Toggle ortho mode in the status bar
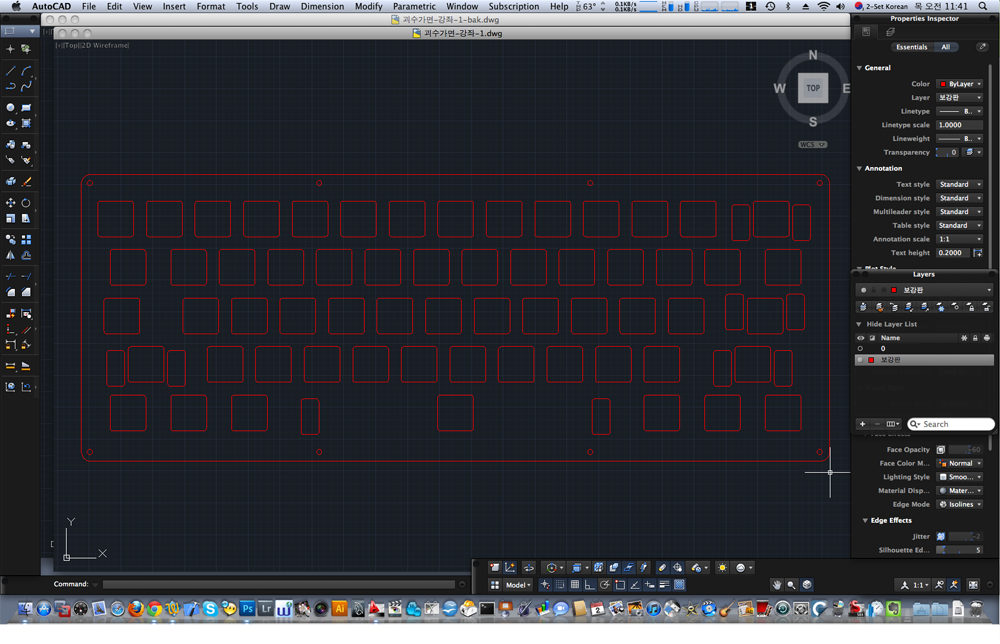The height and width of the screenshot is (644, 1000). tap(590, 585)
